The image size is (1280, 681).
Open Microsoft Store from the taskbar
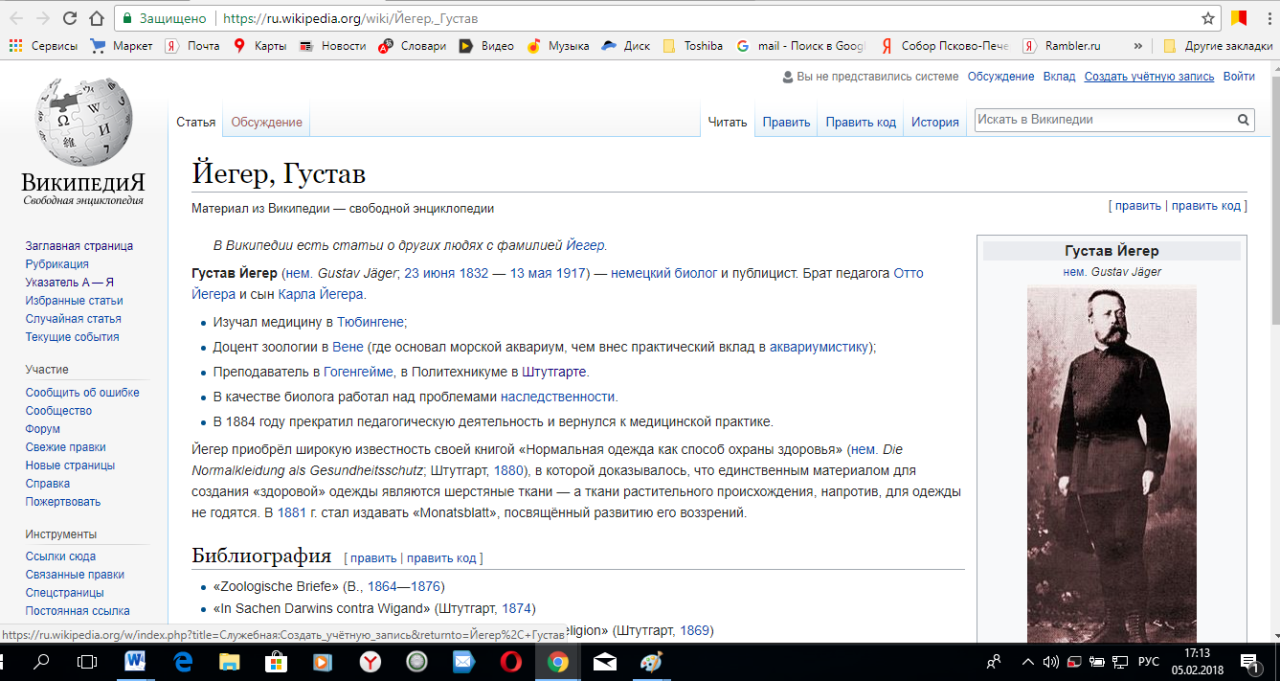276,662
